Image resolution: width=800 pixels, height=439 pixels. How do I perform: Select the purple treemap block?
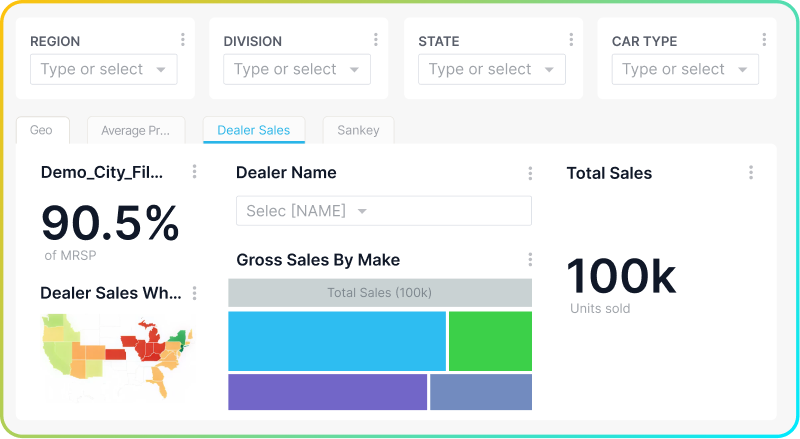pos(328,392)
